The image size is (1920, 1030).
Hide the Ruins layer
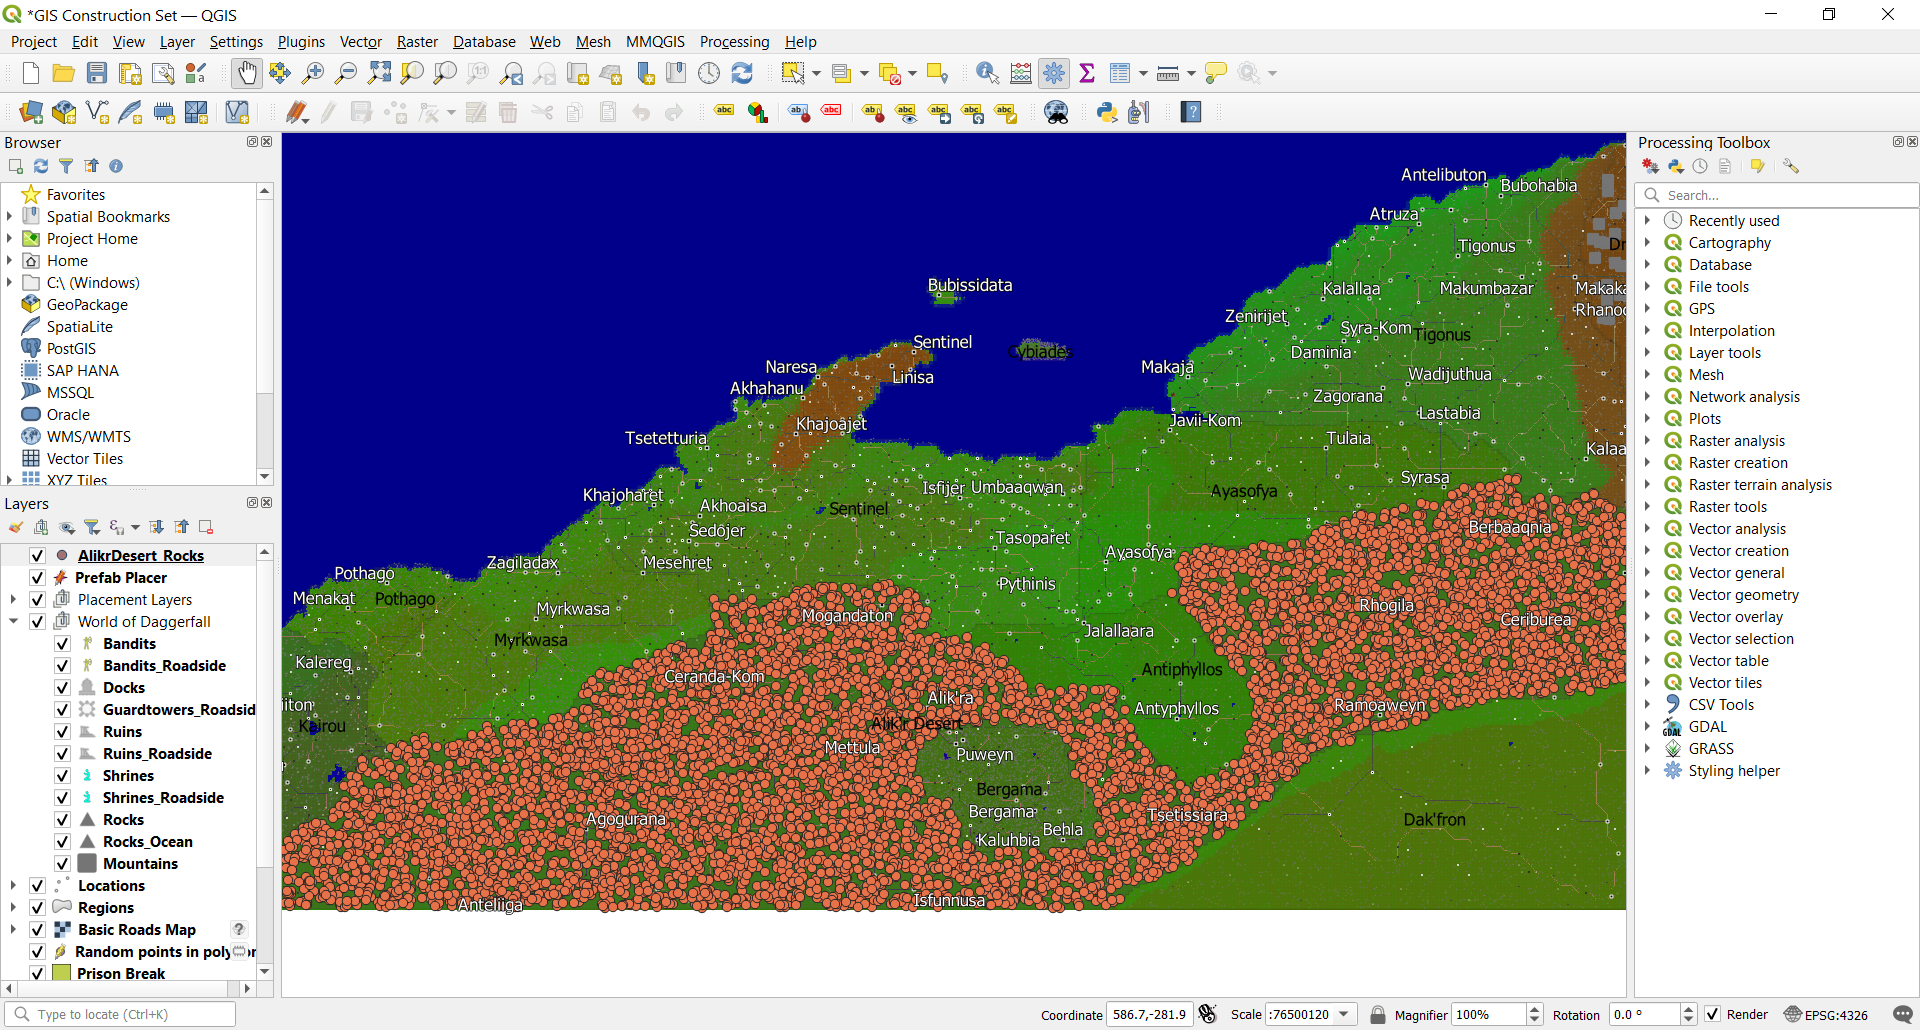(x=62, y=732)
